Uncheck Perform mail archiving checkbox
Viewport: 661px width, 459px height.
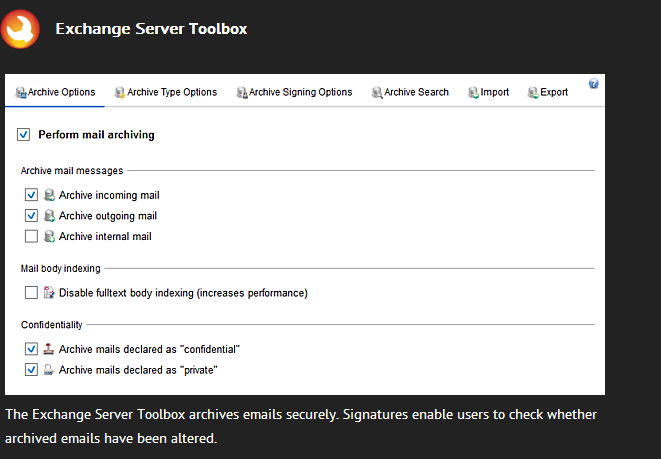[x=24, y=135]
